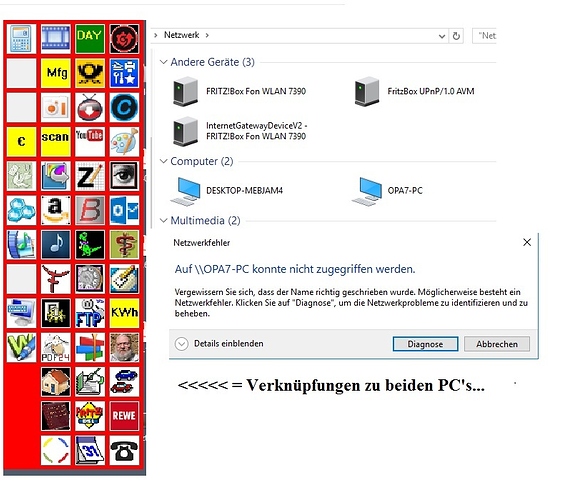
Task: Open the yellow scan shortcut
Action: pyautogui.click(x=55, y=141)
